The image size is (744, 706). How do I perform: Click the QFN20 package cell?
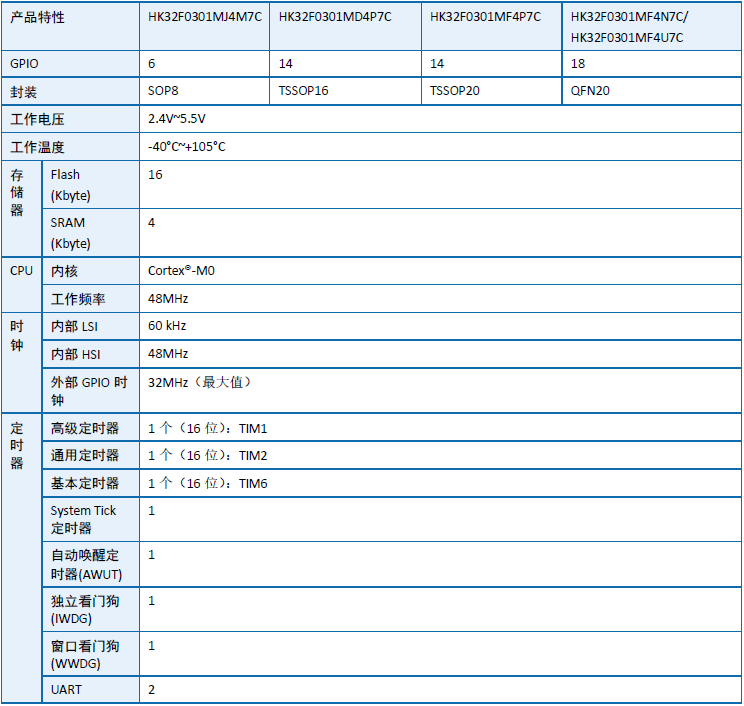(590, 90)
